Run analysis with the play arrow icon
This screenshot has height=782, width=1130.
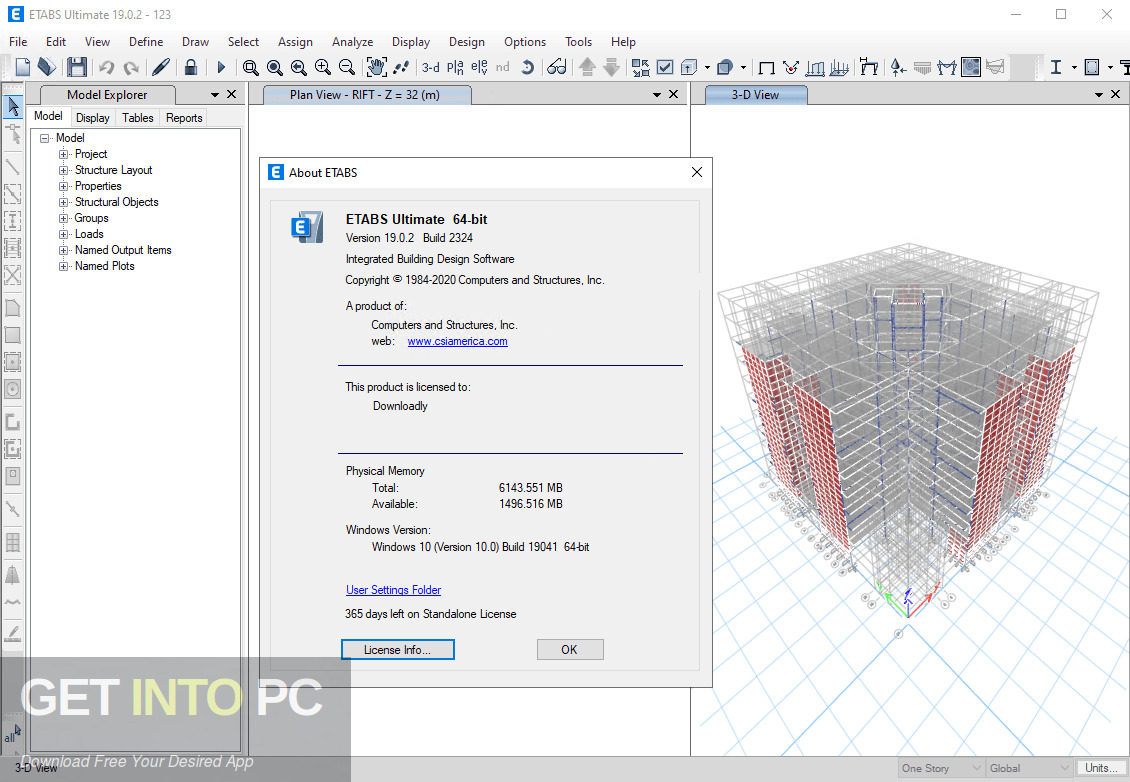tap(221, 67)
